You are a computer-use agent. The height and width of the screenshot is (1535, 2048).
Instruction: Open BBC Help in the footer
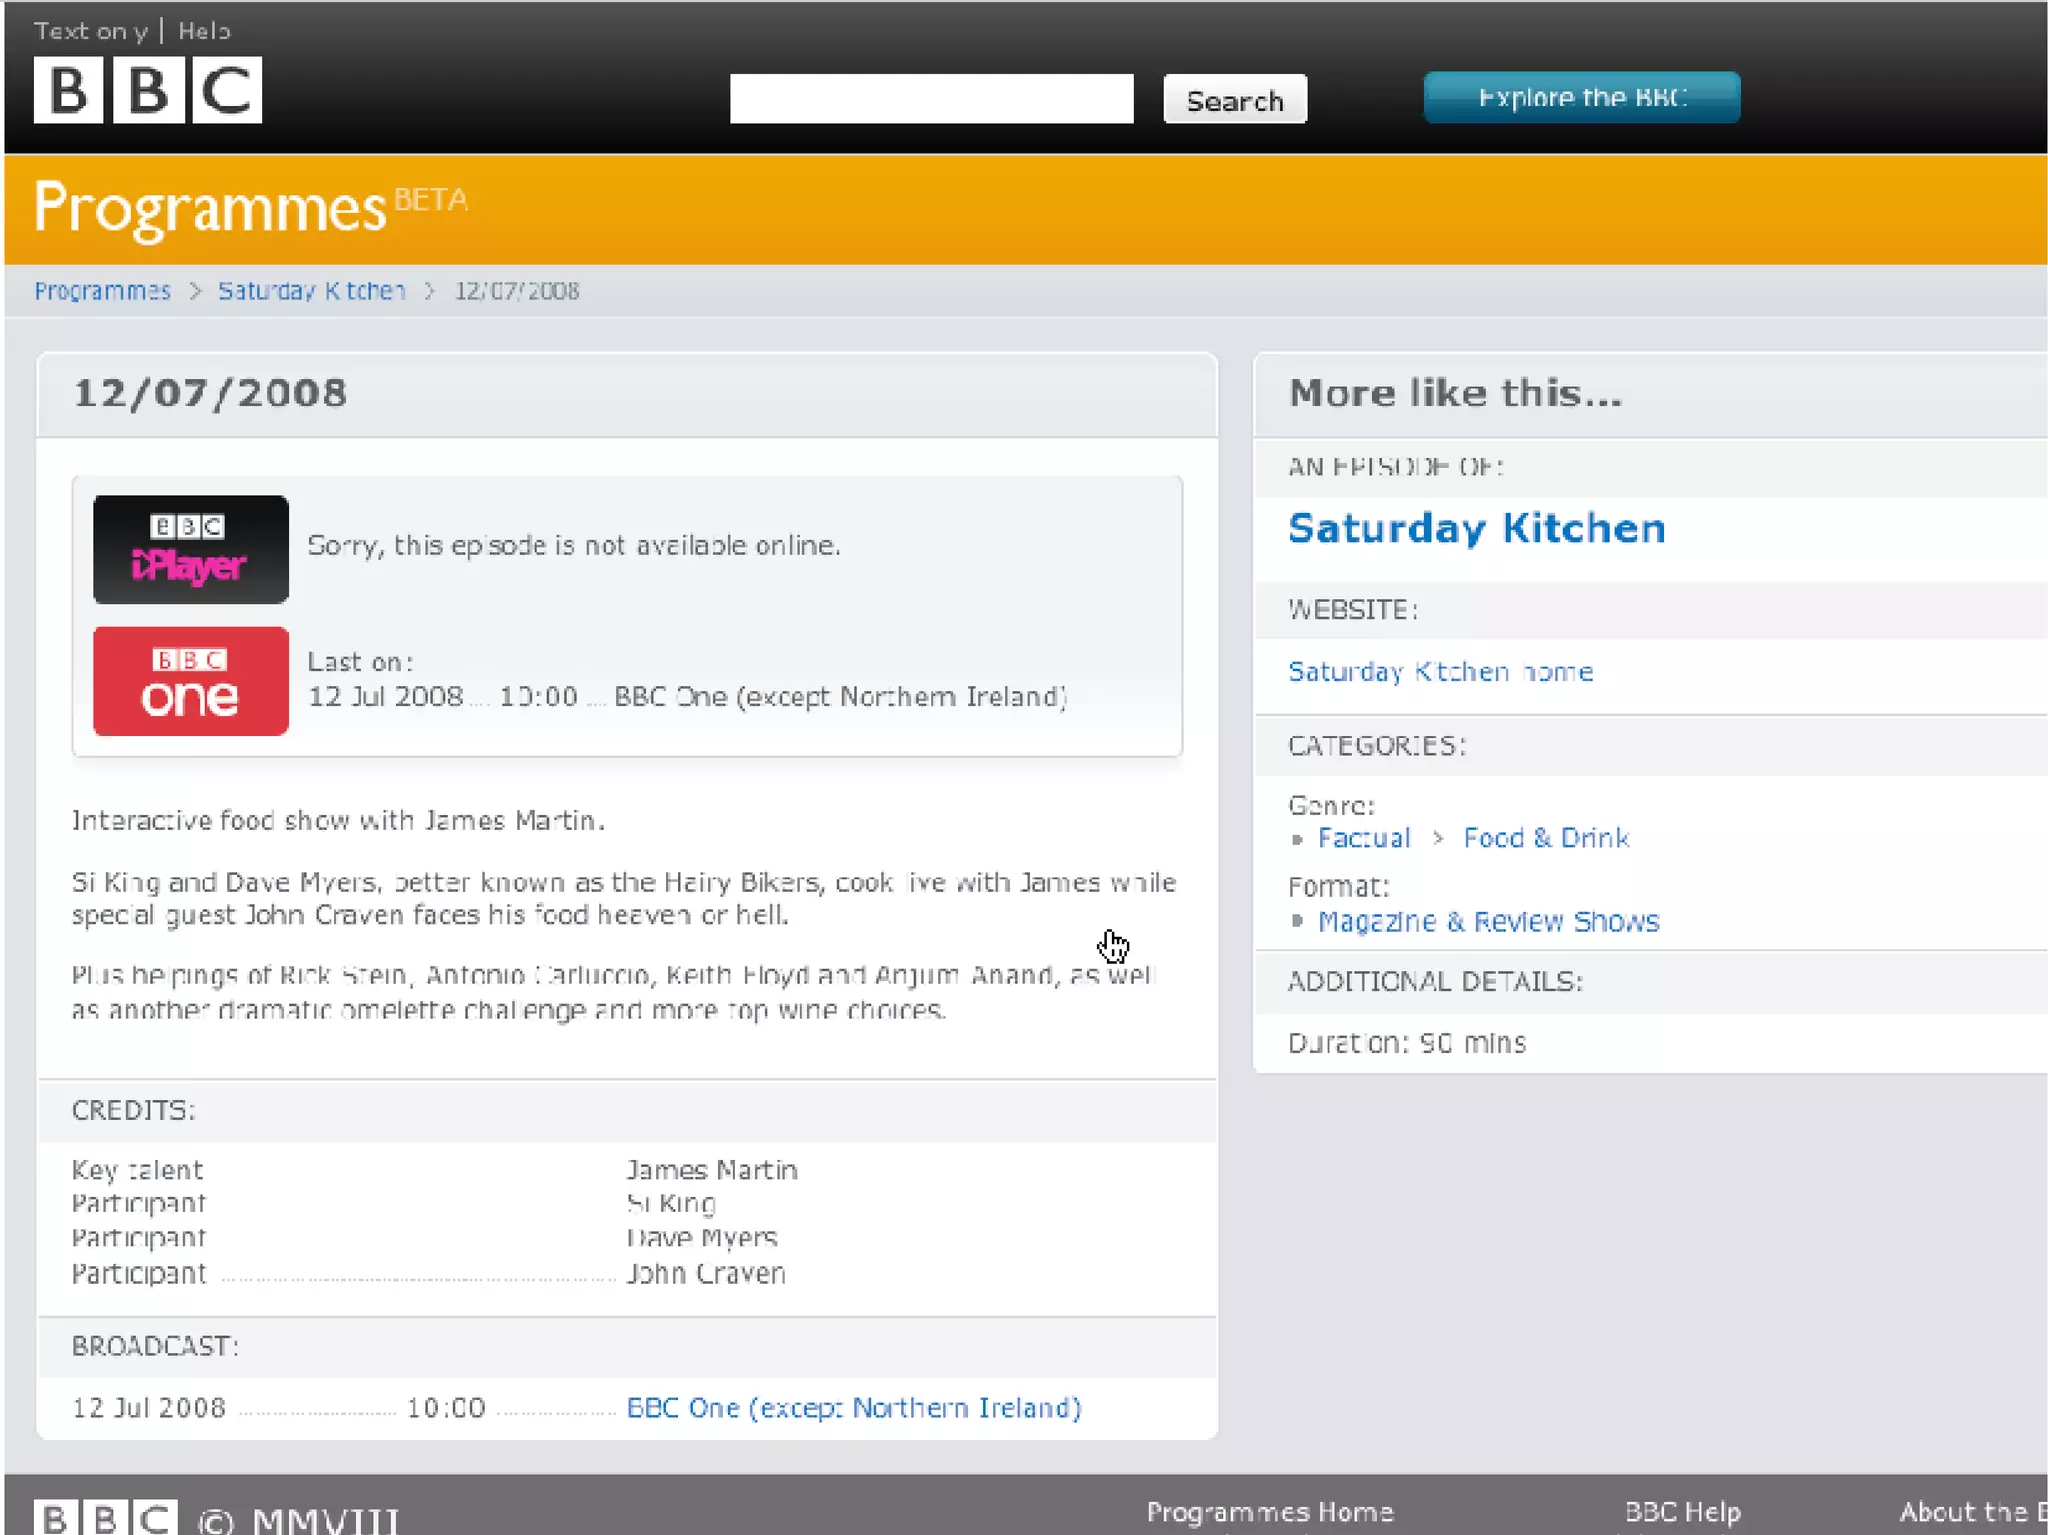click(1682, 1511)
